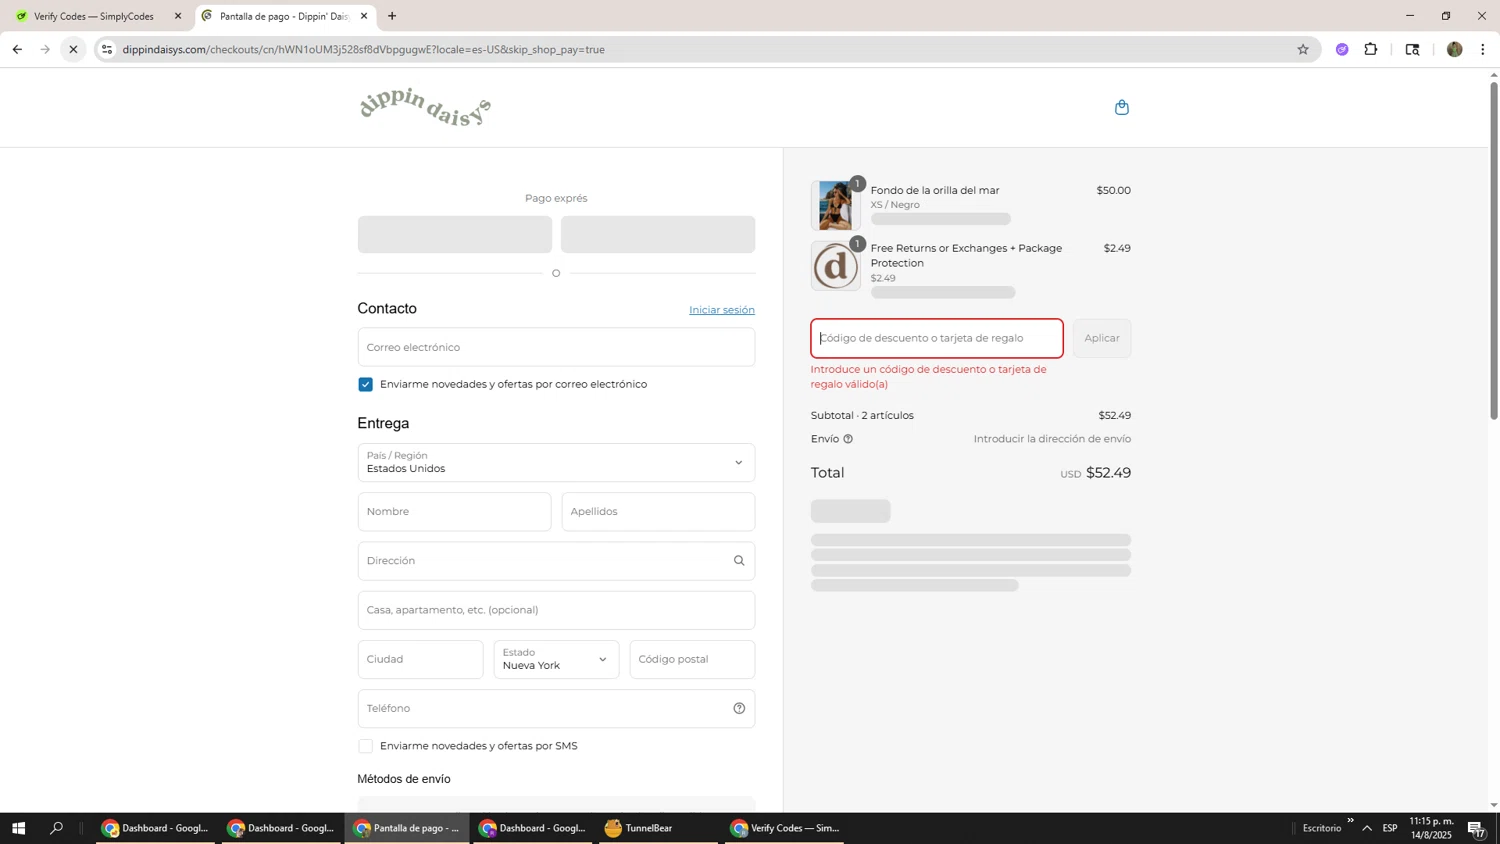Click "Introducir la dirección de envío" text
Image resolution: width=1500 pixels, height=844 pixels.
1052,439
